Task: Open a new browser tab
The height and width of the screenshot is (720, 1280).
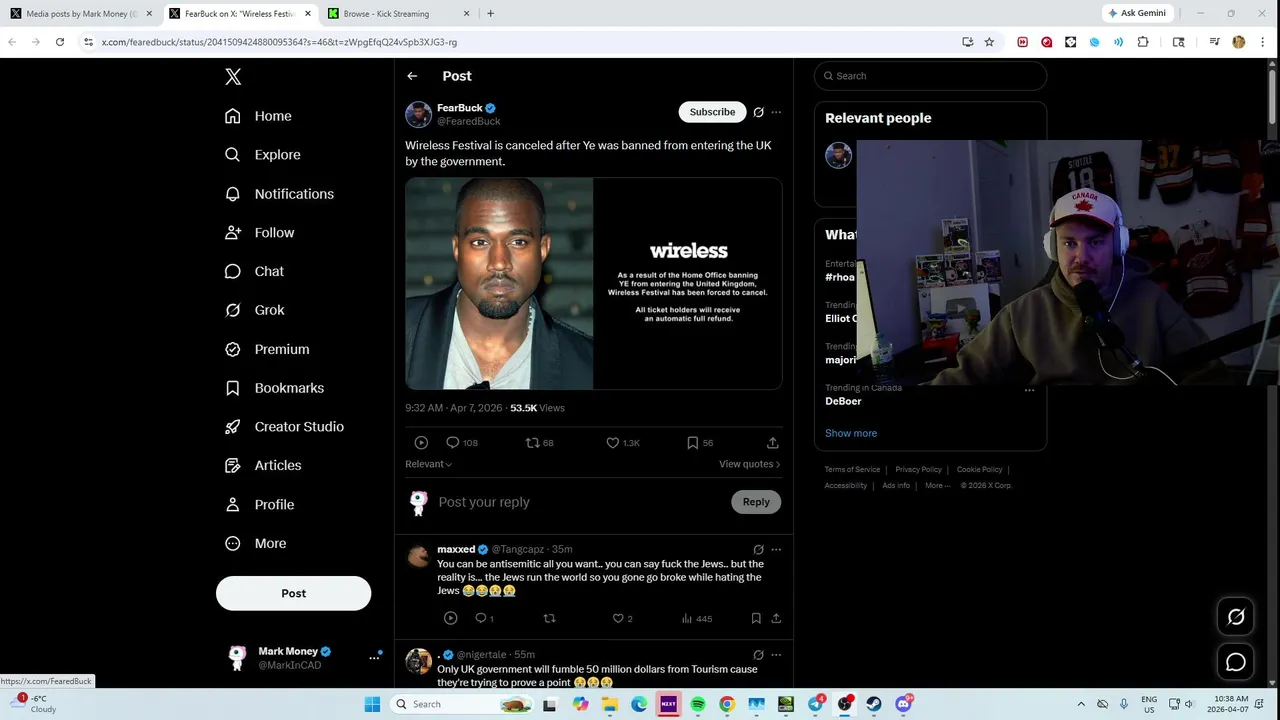Action: coord(490,14)
